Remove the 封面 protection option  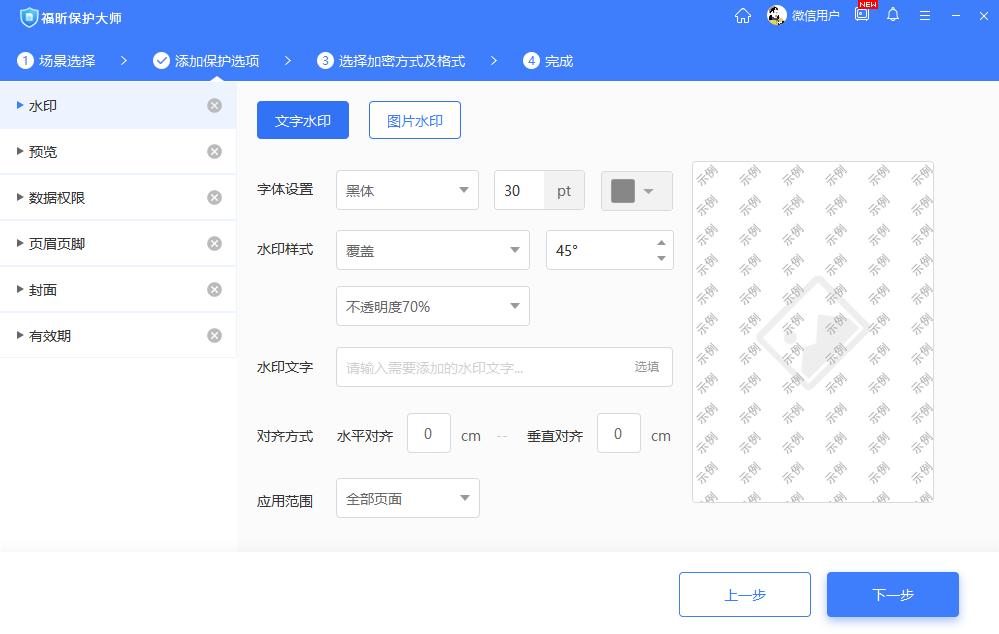[216, 289]
